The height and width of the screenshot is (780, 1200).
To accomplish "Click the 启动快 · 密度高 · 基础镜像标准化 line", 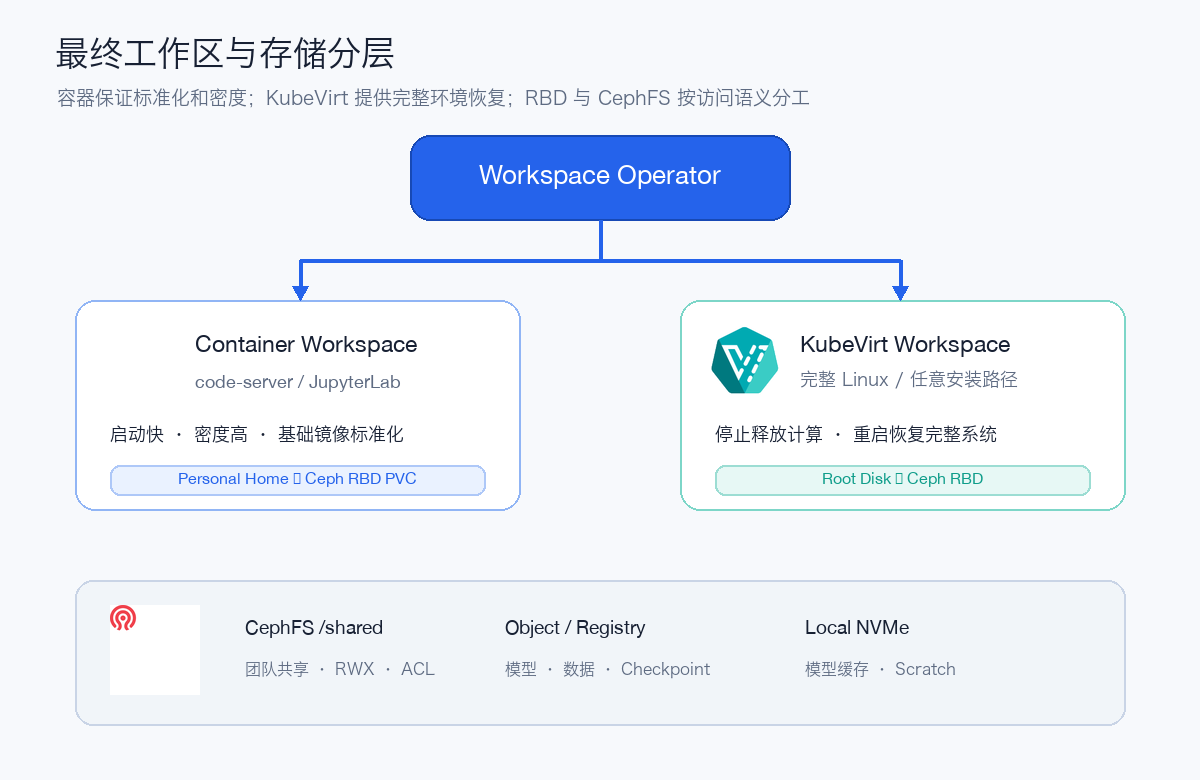I will click(x=257, y=434).
